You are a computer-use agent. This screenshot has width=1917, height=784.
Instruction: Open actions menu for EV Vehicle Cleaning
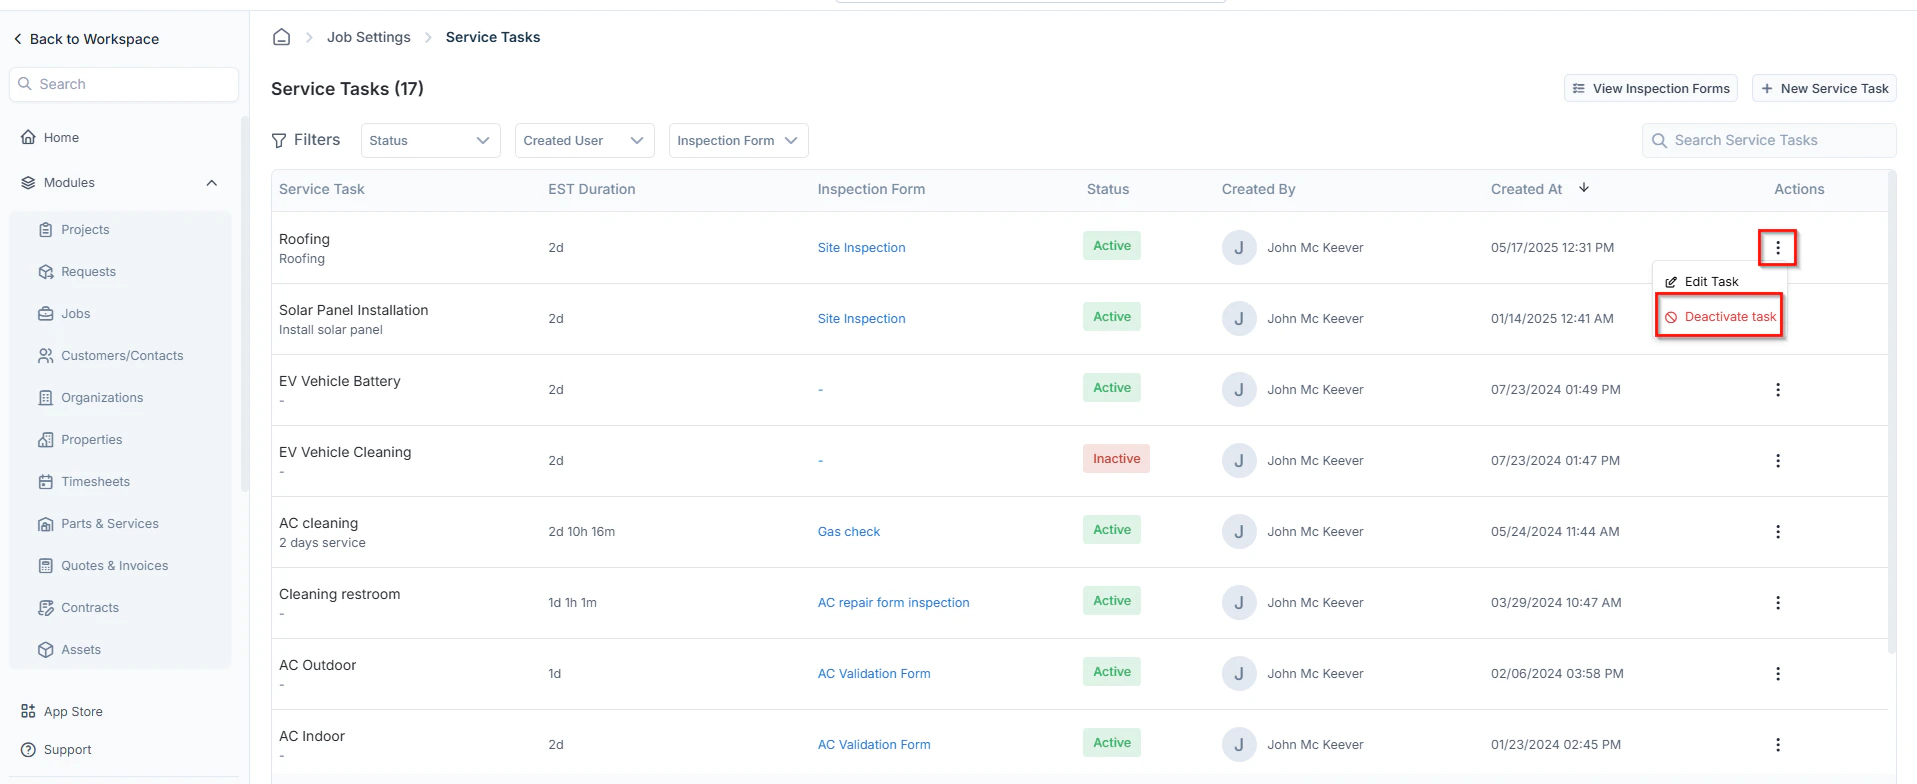1777,461
